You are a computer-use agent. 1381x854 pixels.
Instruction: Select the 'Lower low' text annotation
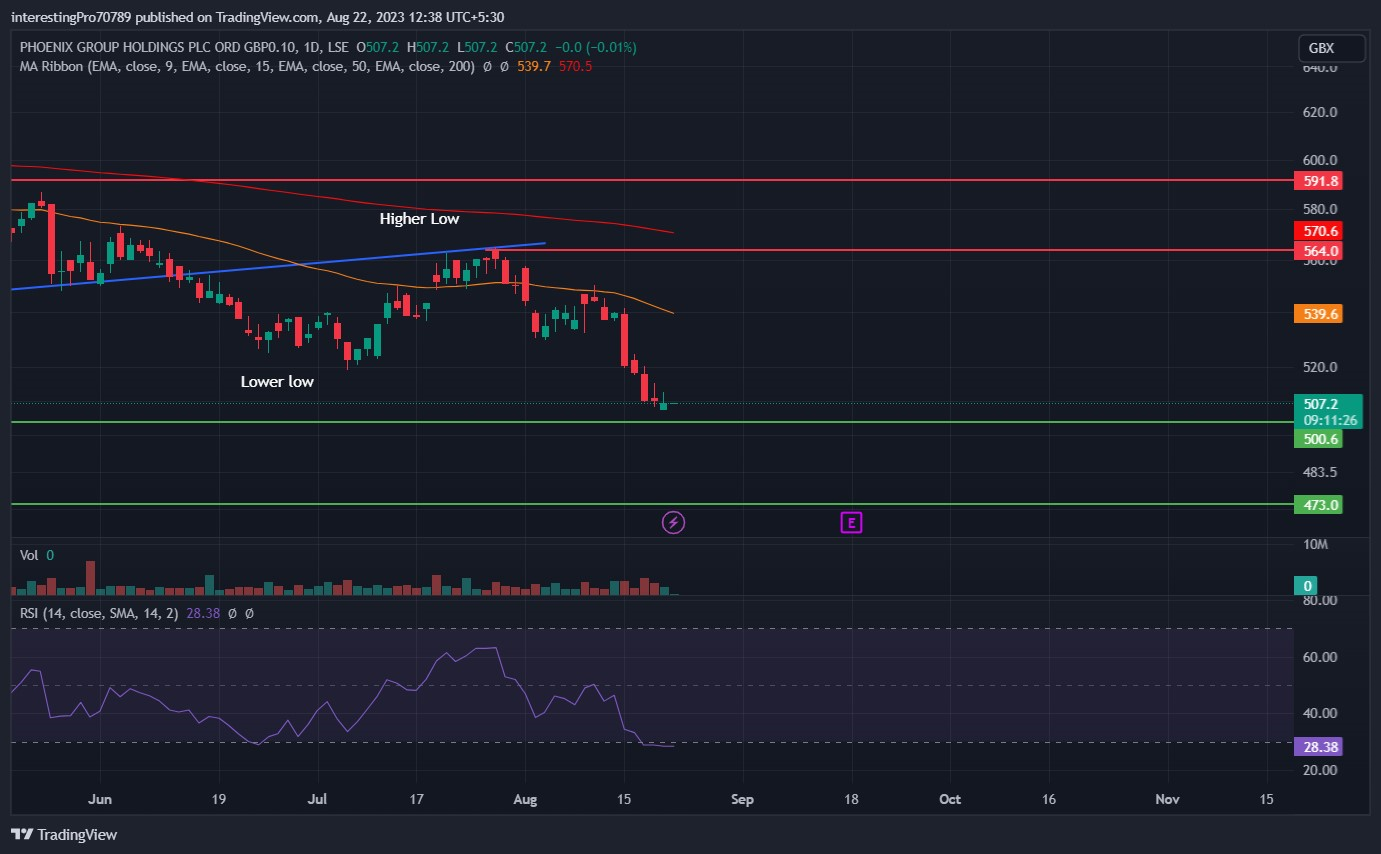[x=277, y=381]
